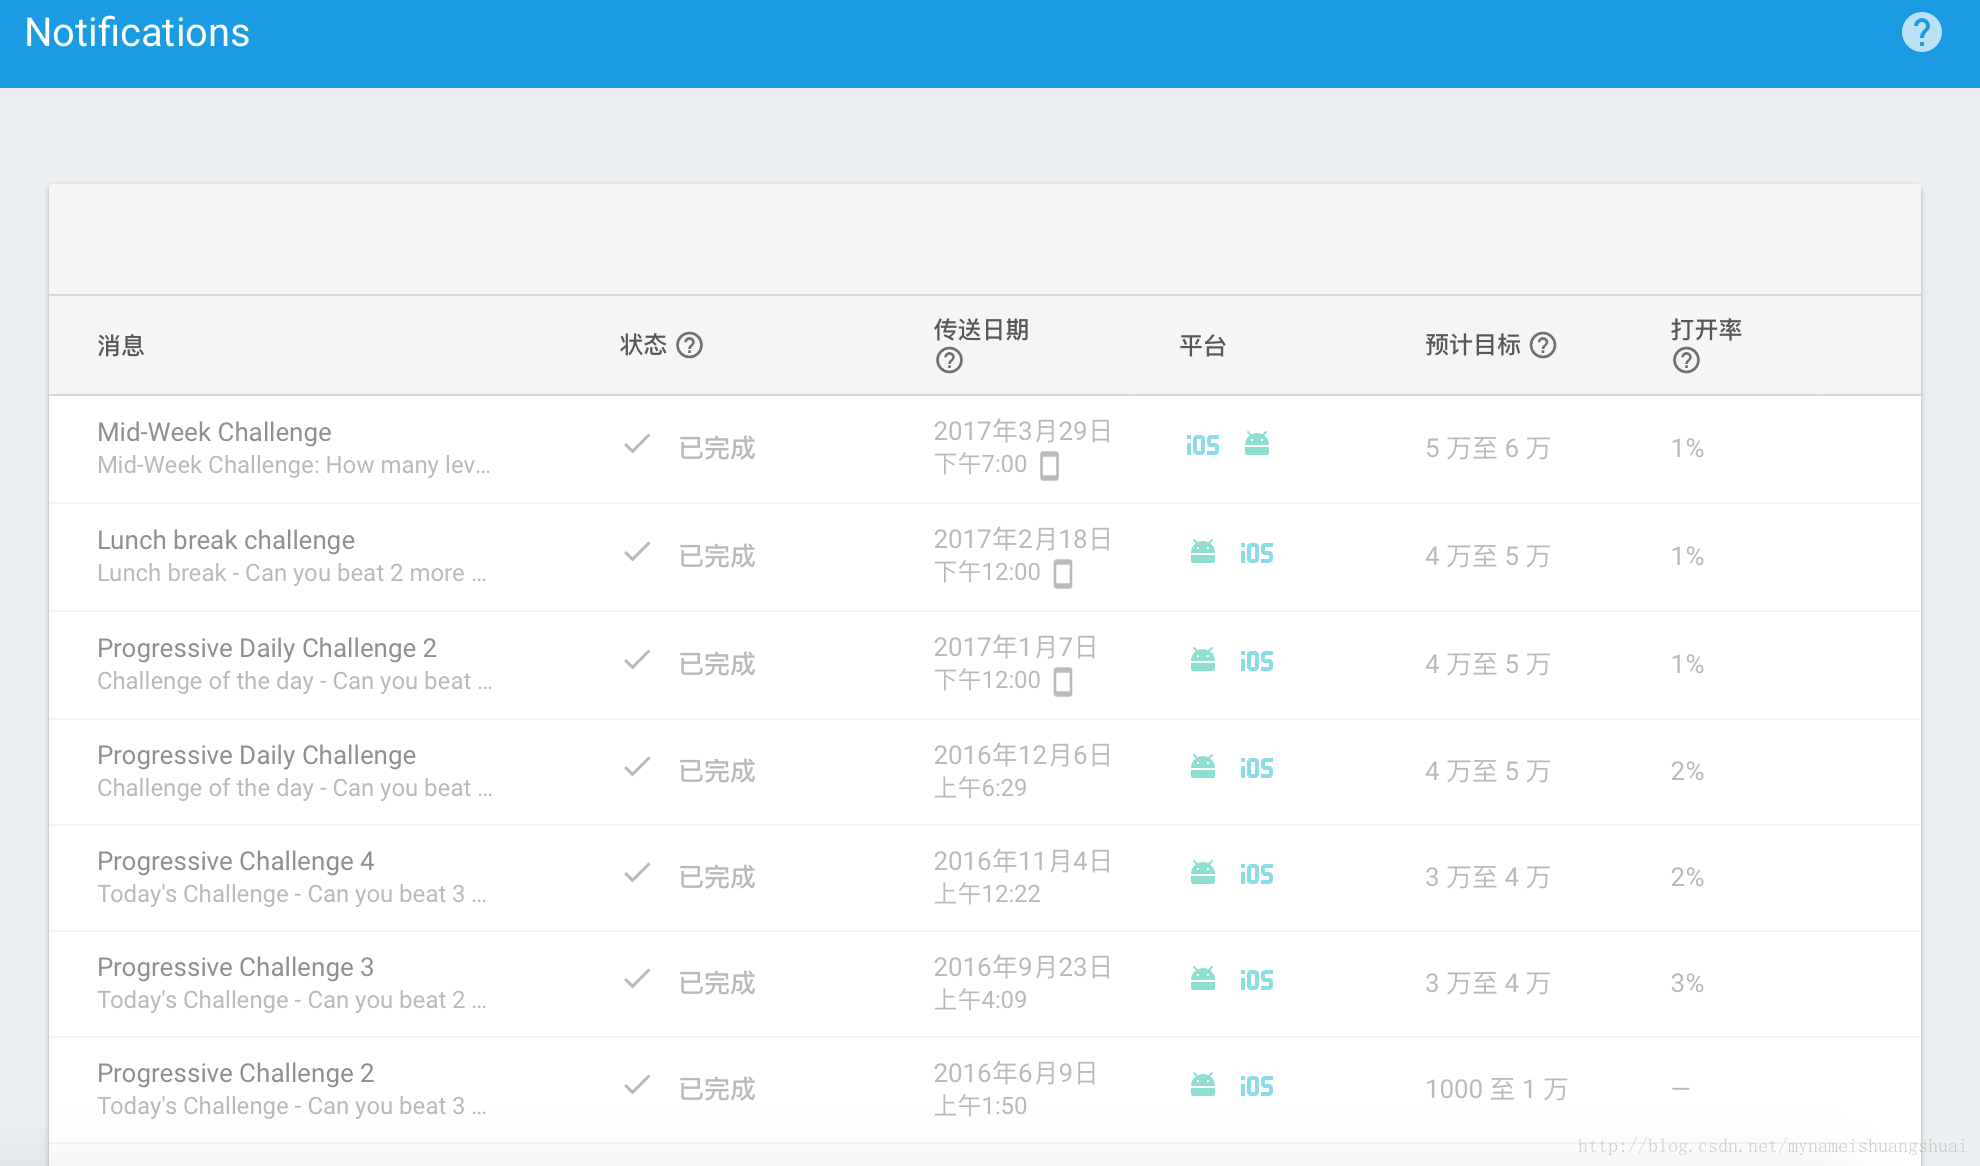This screenshot has height=1166, width=1980.
Task: Open Progressive Challenge 3 notification
Action: 235,967
